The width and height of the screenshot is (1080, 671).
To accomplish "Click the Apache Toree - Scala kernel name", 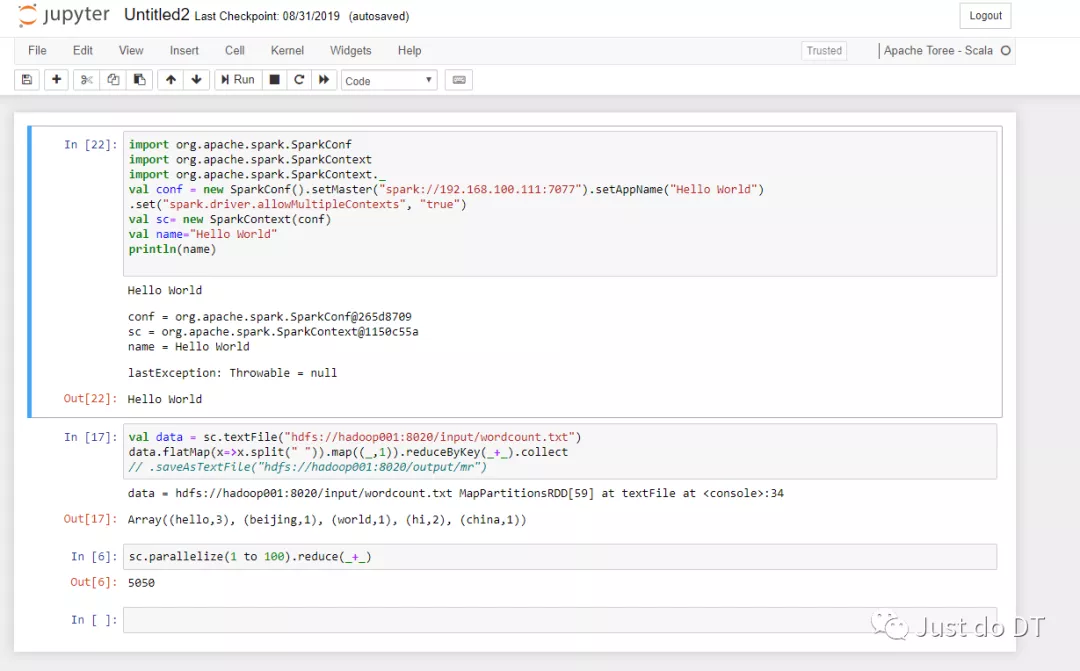I will point(938,50).
